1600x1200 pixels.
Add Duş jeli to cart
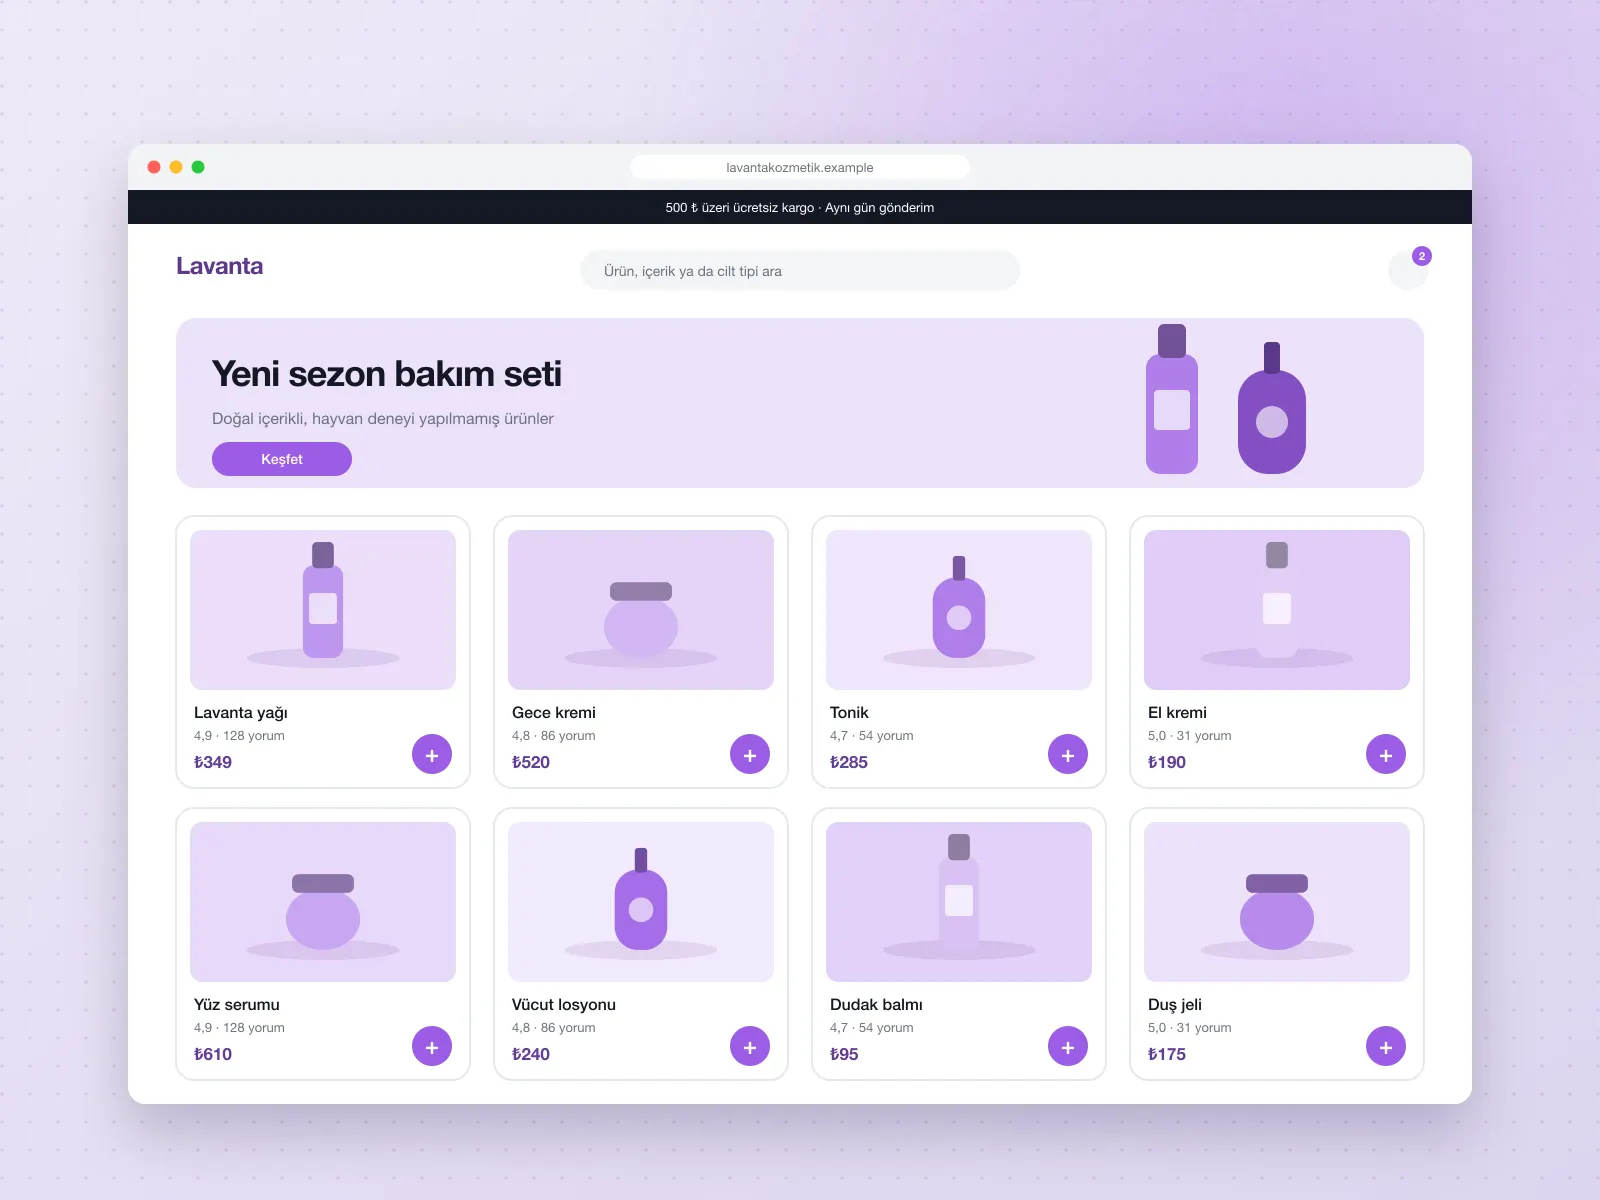pyautogui.click(x=1386, y=1047)
